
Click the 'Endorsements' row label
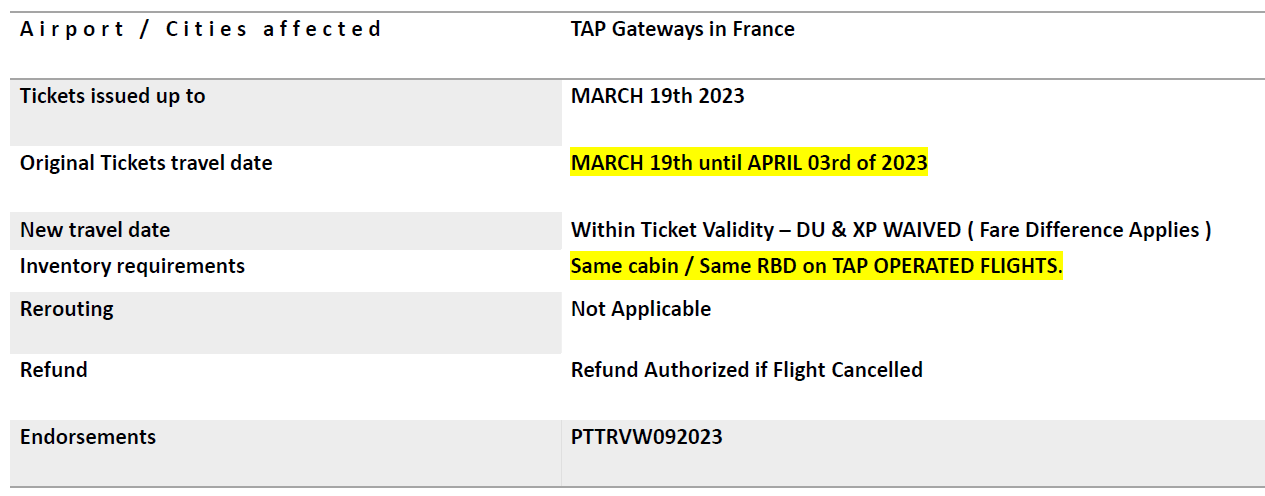pos(88,437)
